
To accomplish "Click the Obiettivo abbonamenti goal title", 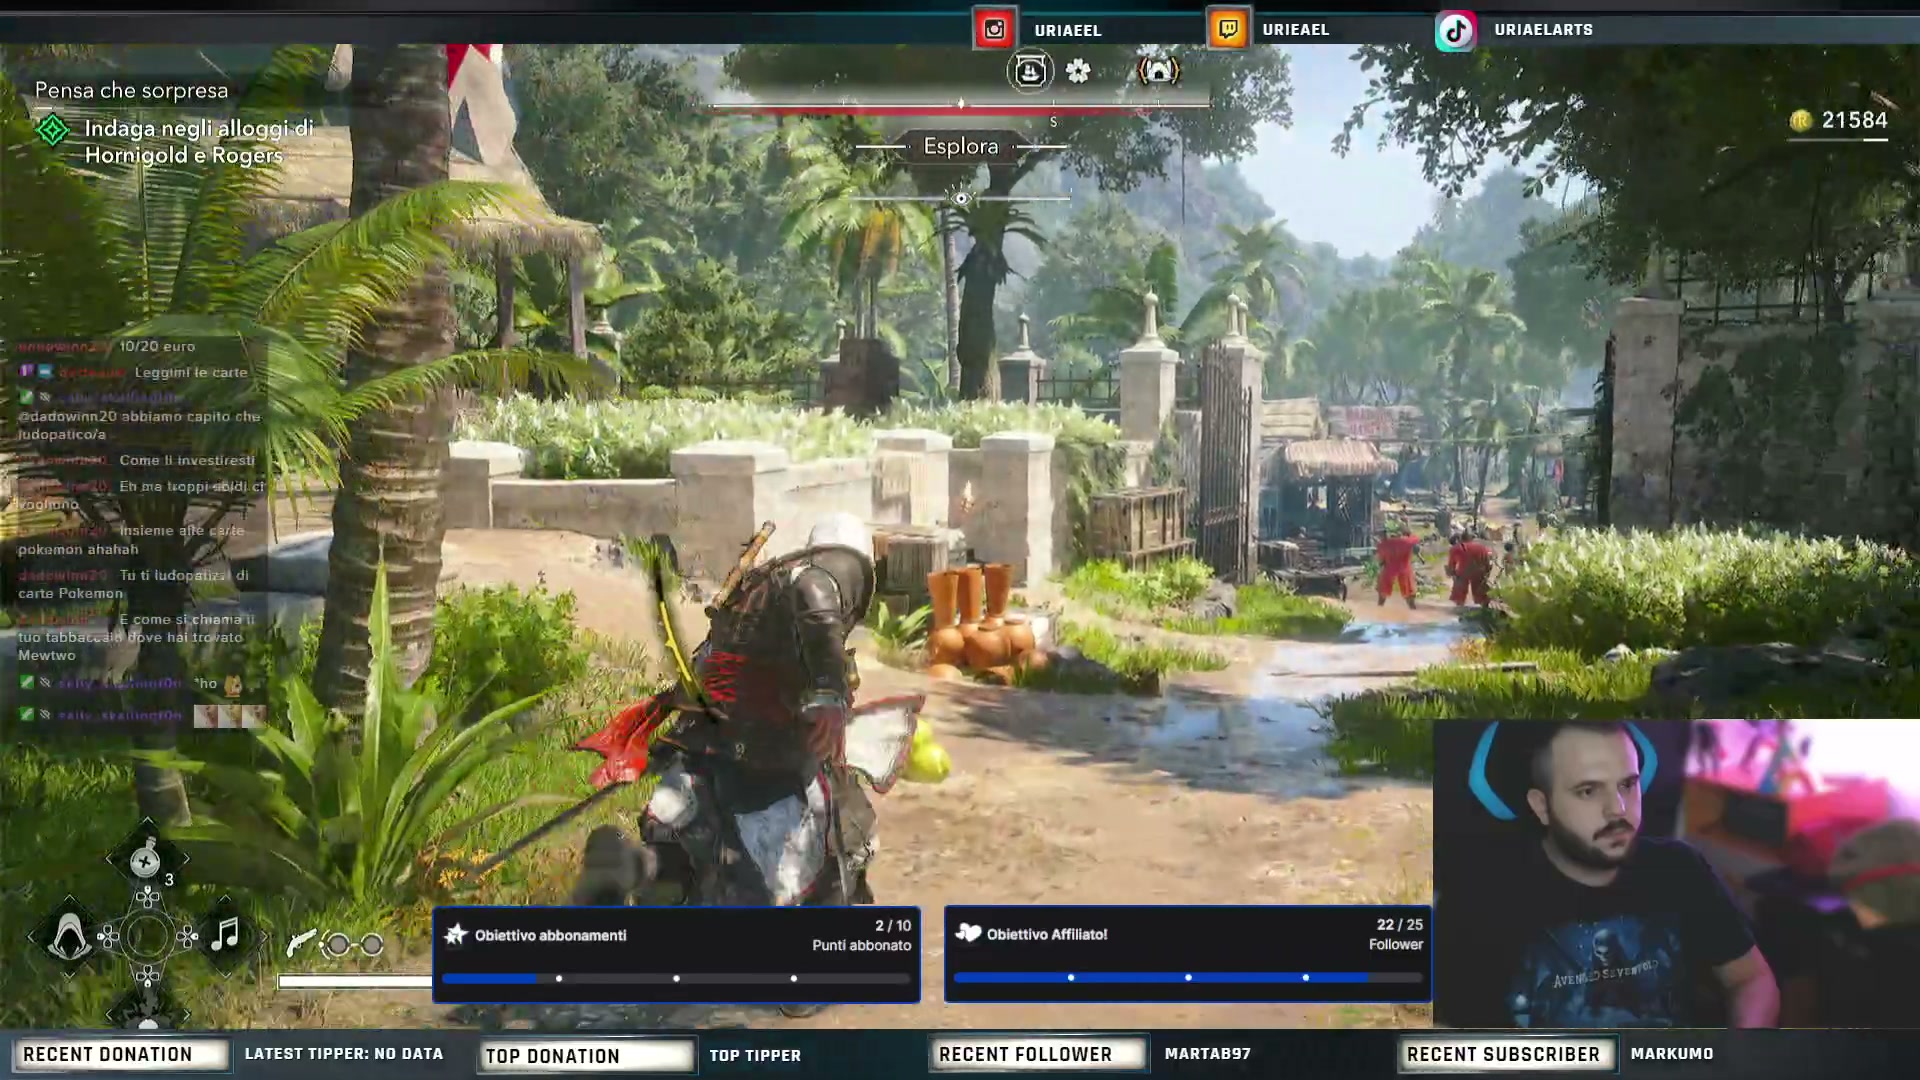I will coord(551,935).
